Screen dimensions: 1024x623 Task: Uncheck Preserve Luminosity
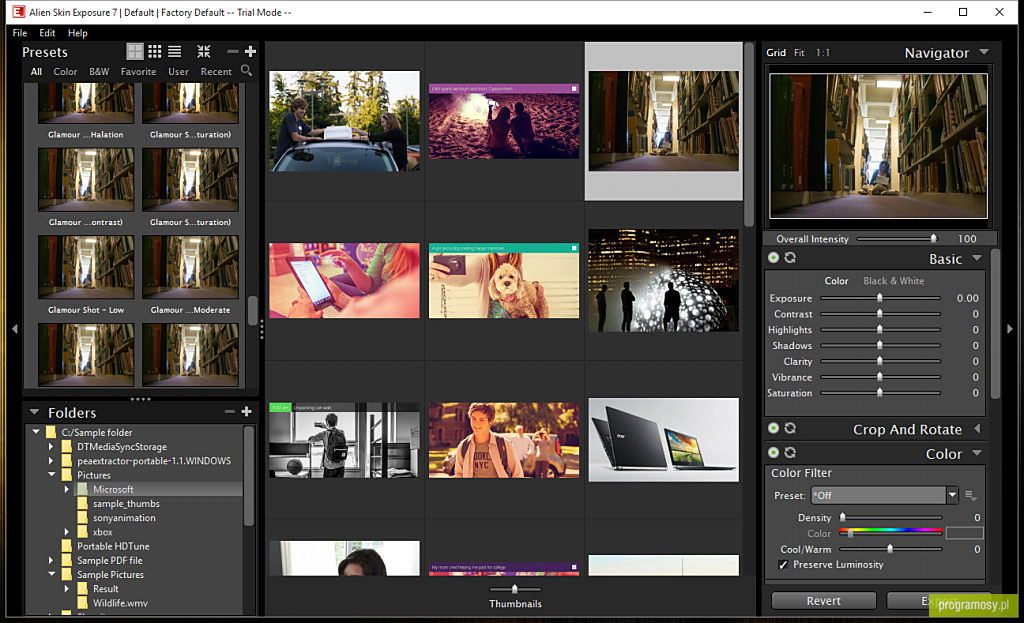click(x=783, y=565)
